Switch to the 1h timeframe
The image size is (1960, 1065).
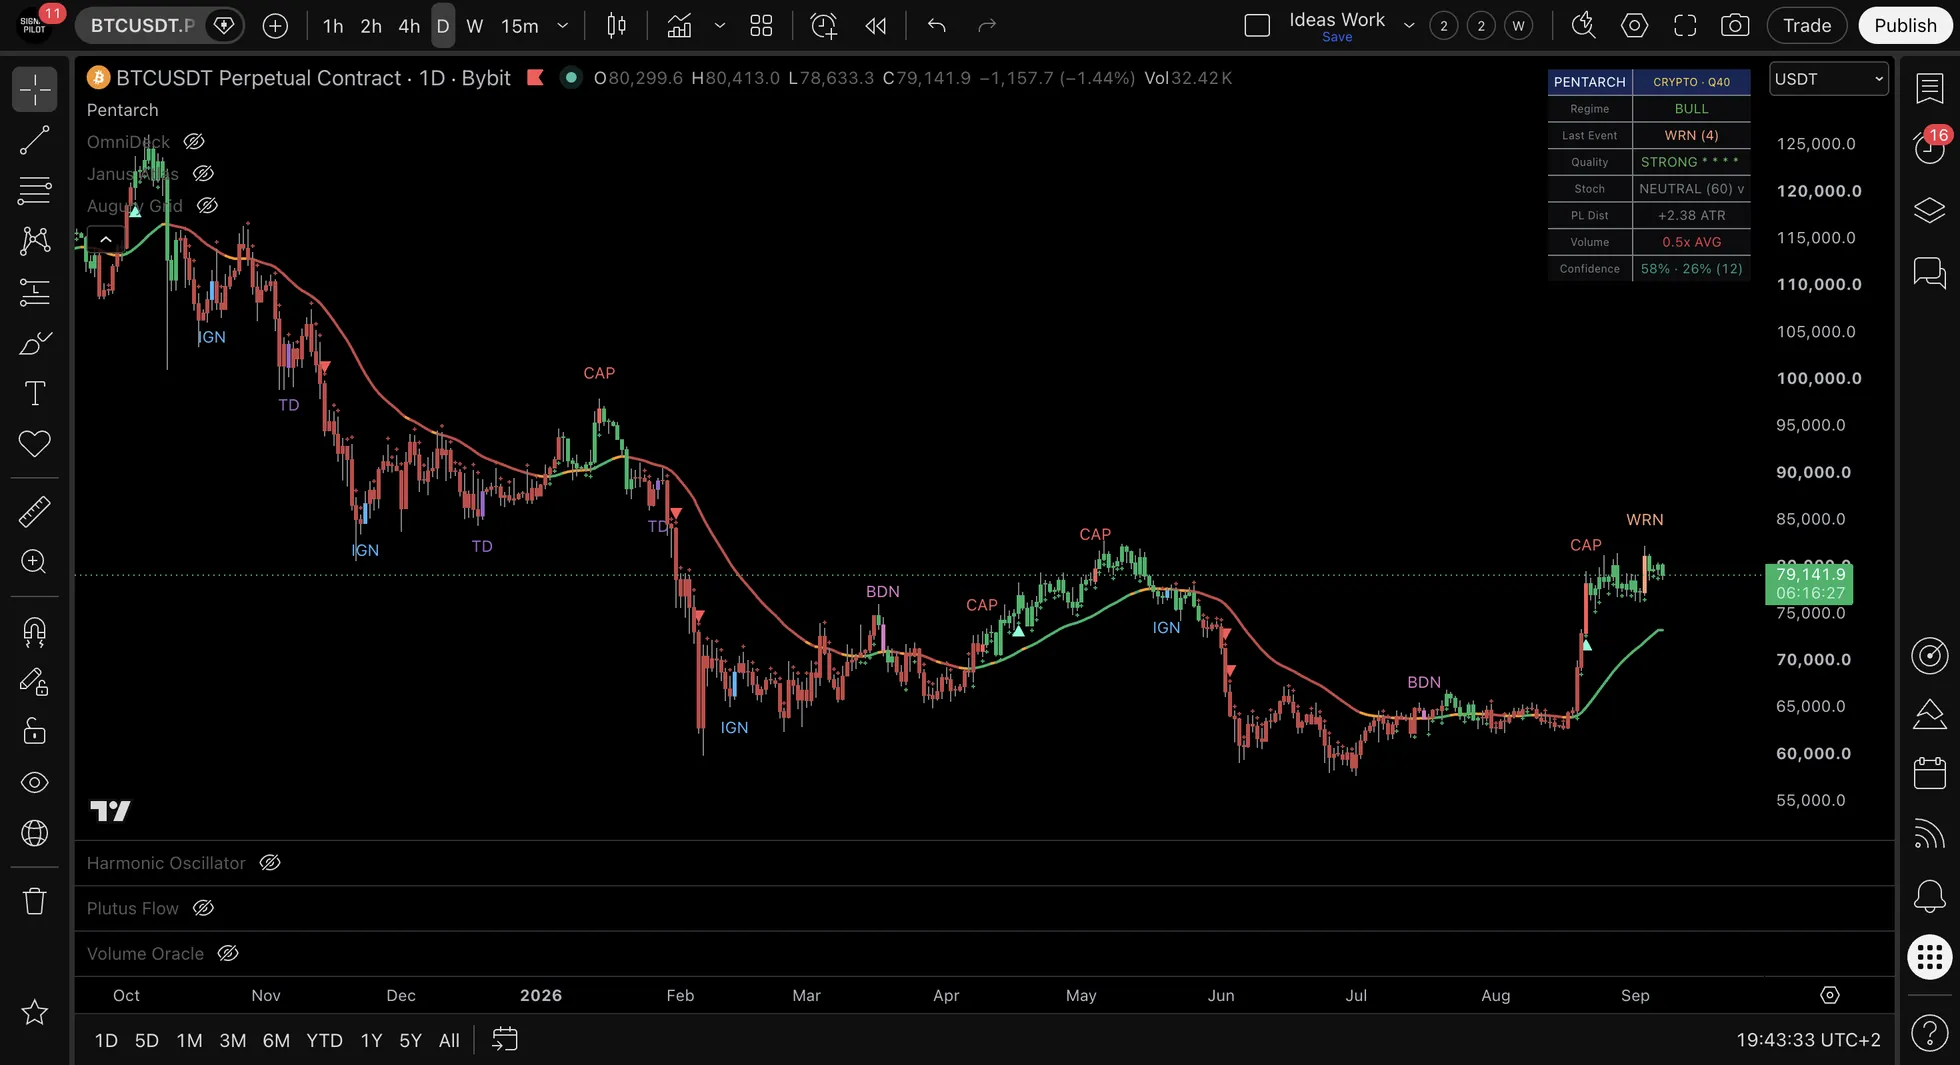(x=333, y=25)
